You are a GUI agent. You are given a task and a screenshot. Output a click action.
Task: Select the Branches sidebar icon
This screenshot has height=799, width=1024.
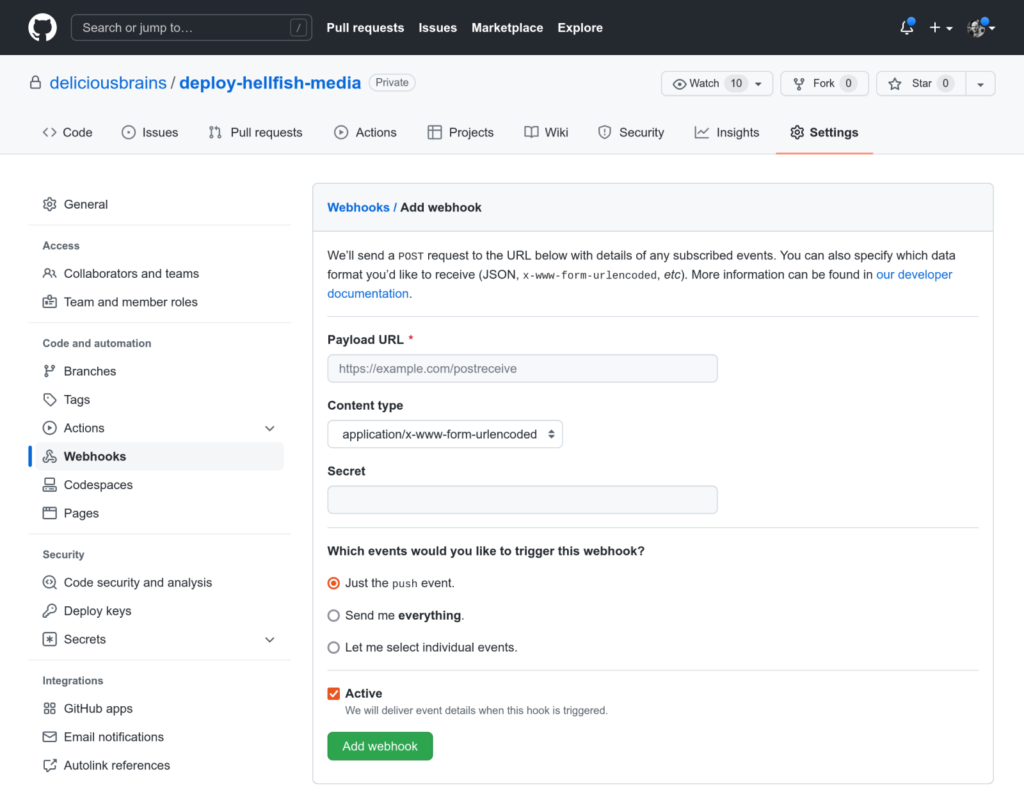tap(50, 371)
